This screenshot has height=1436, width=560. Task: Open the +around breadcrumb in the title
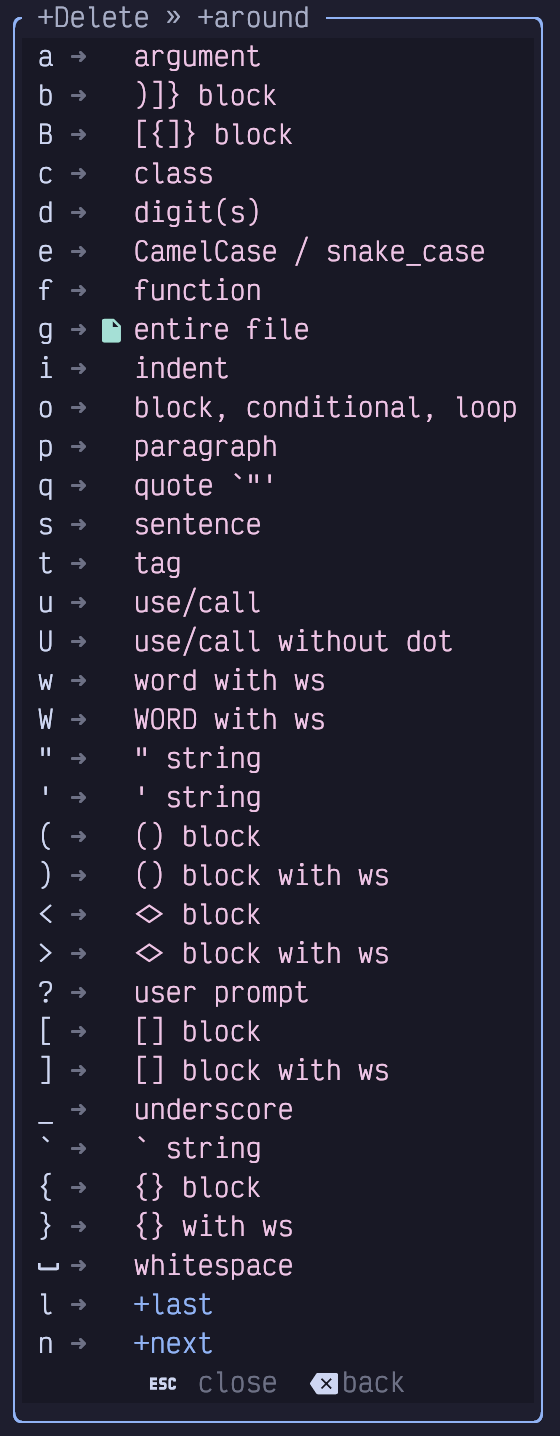click(x=253, y=18)
